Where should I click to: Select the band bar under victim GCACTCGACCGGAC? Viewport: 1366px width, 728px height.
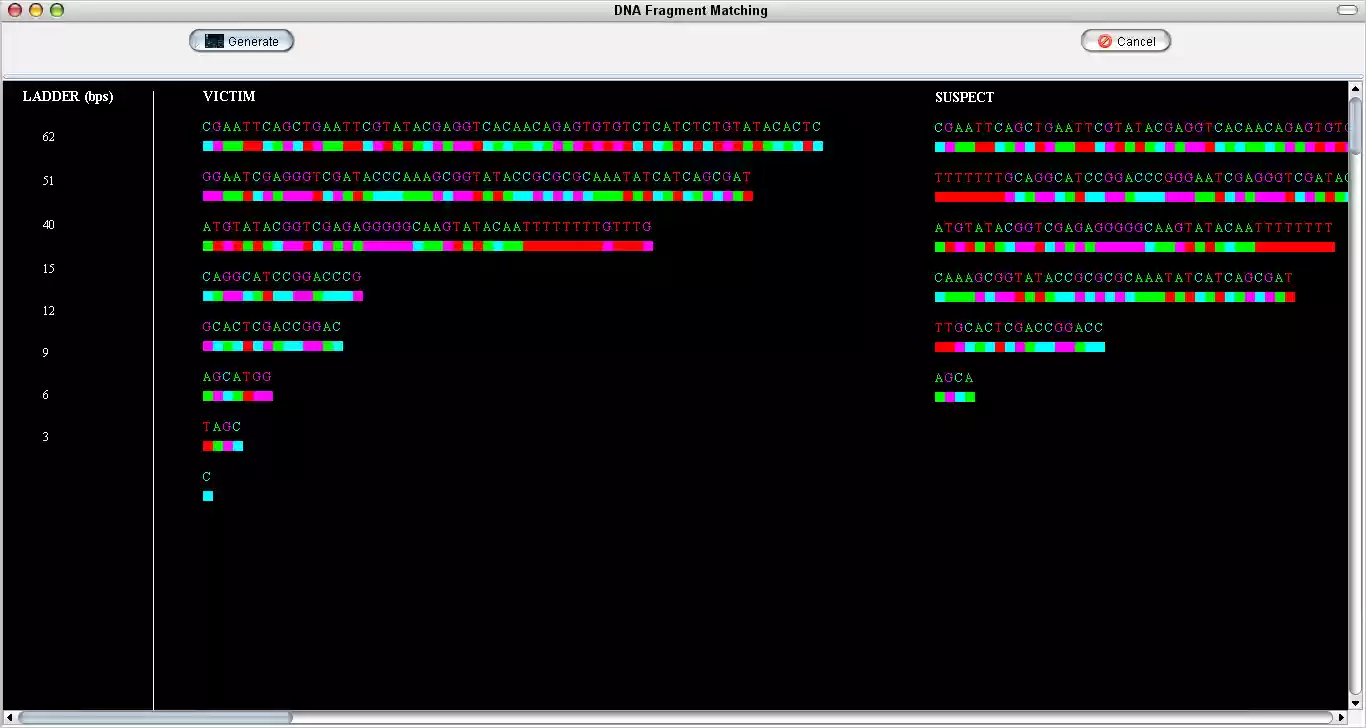click(272, 346)
